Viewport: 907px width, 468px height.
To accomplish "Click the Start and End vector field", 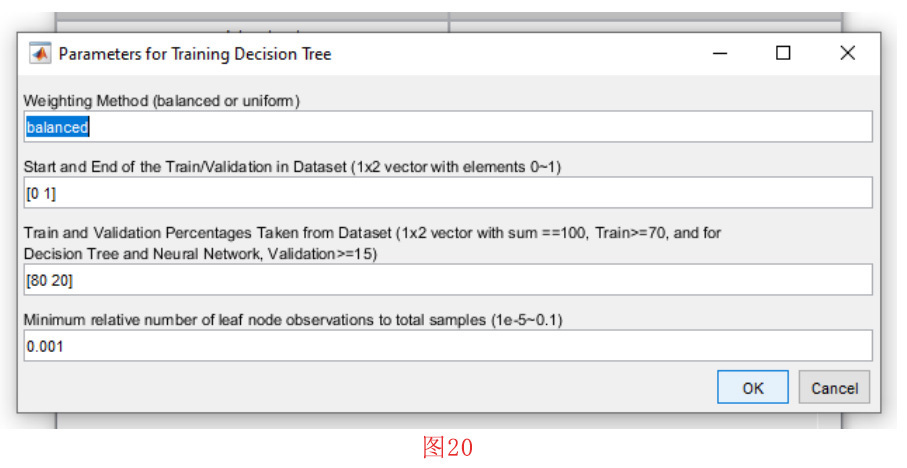I will tap(448, 192).
